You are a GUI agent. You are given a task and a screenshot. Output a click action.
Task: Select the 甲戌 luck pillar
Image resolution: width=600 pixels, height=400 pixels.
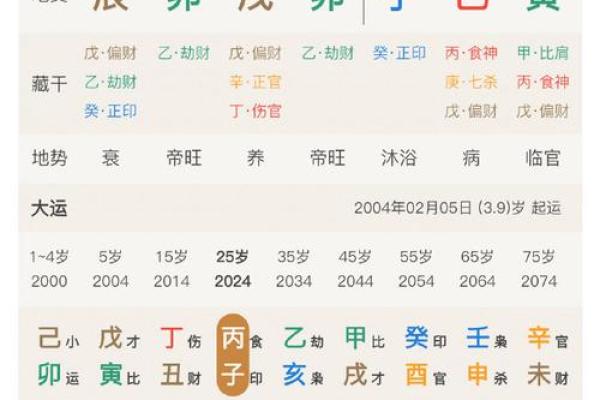(x=364, y=357)
